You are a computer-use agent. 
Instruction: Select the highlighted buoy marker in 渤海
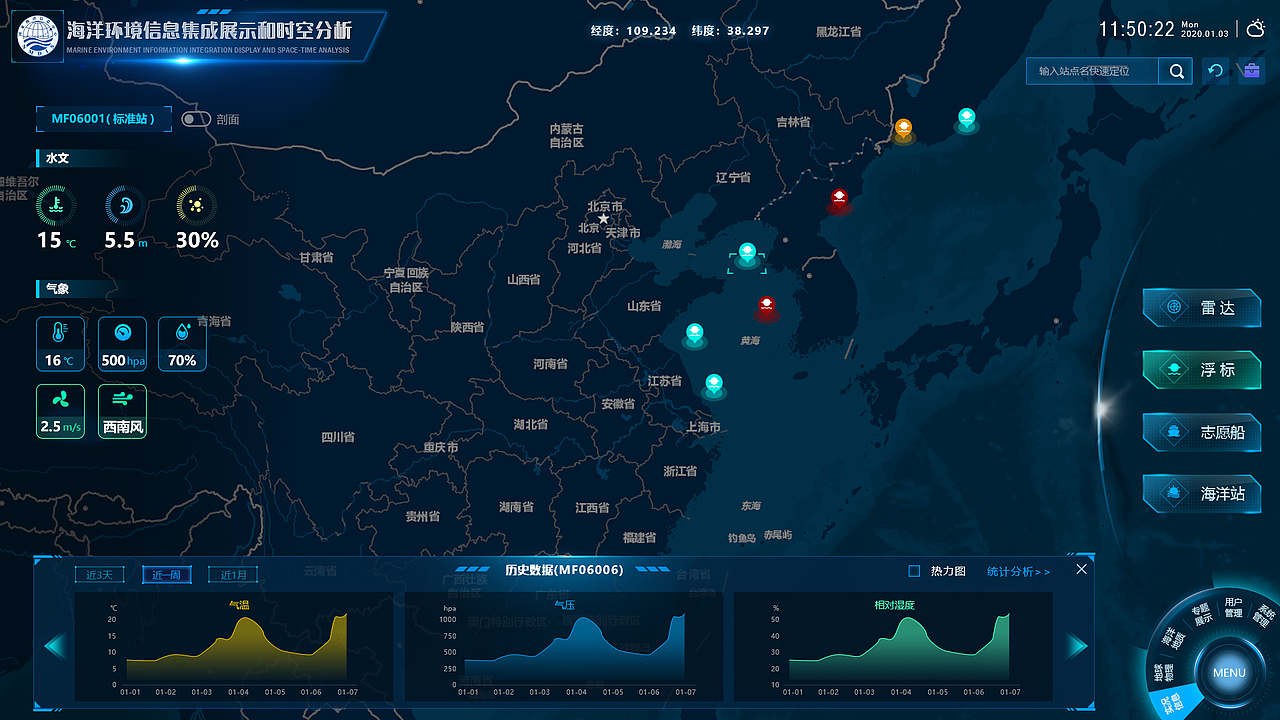tap(747, 255)
